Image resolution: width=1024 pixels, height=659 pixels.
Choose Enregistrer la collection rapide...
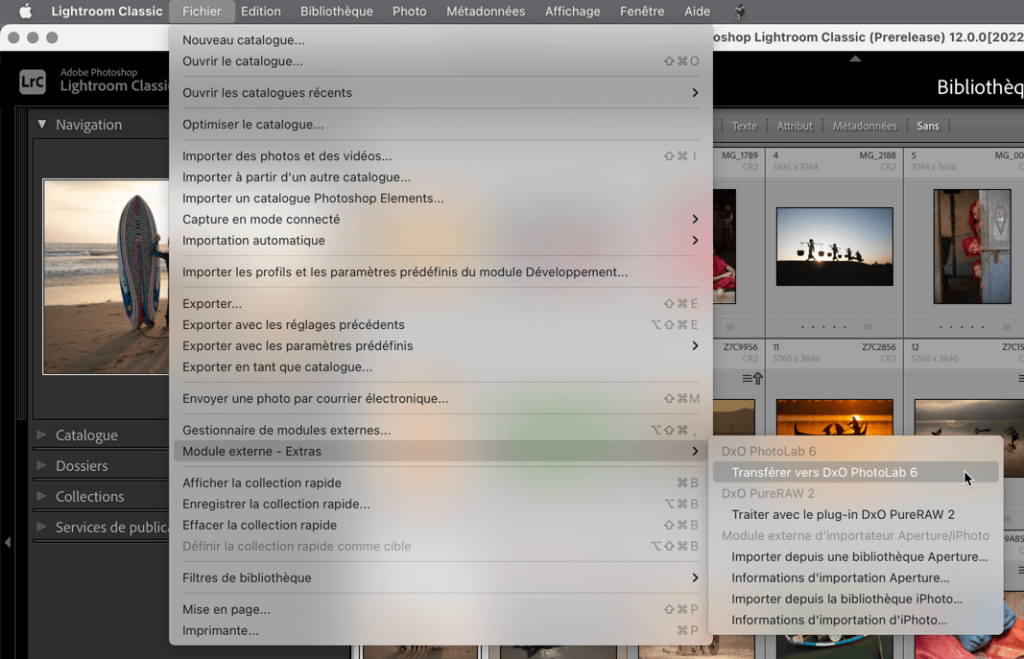coord(440,504)
